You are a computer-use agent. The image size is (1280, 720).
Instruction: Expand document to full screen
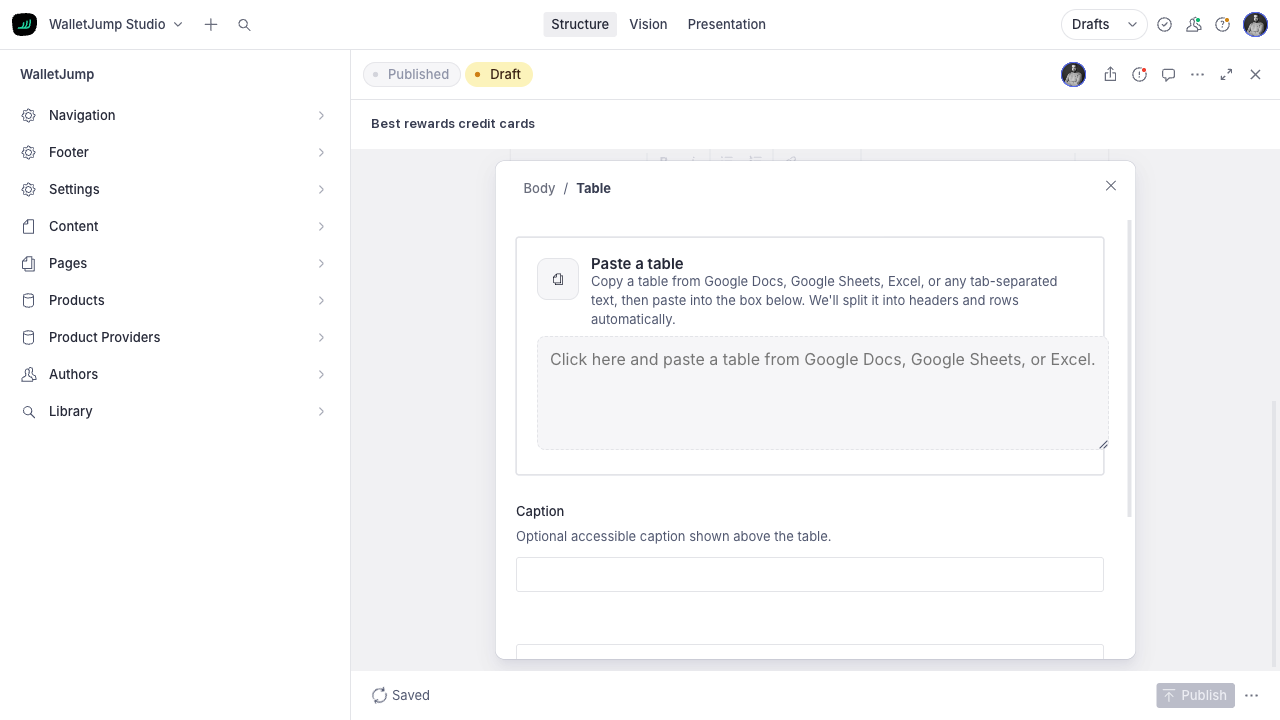[x=1226, y=74]
